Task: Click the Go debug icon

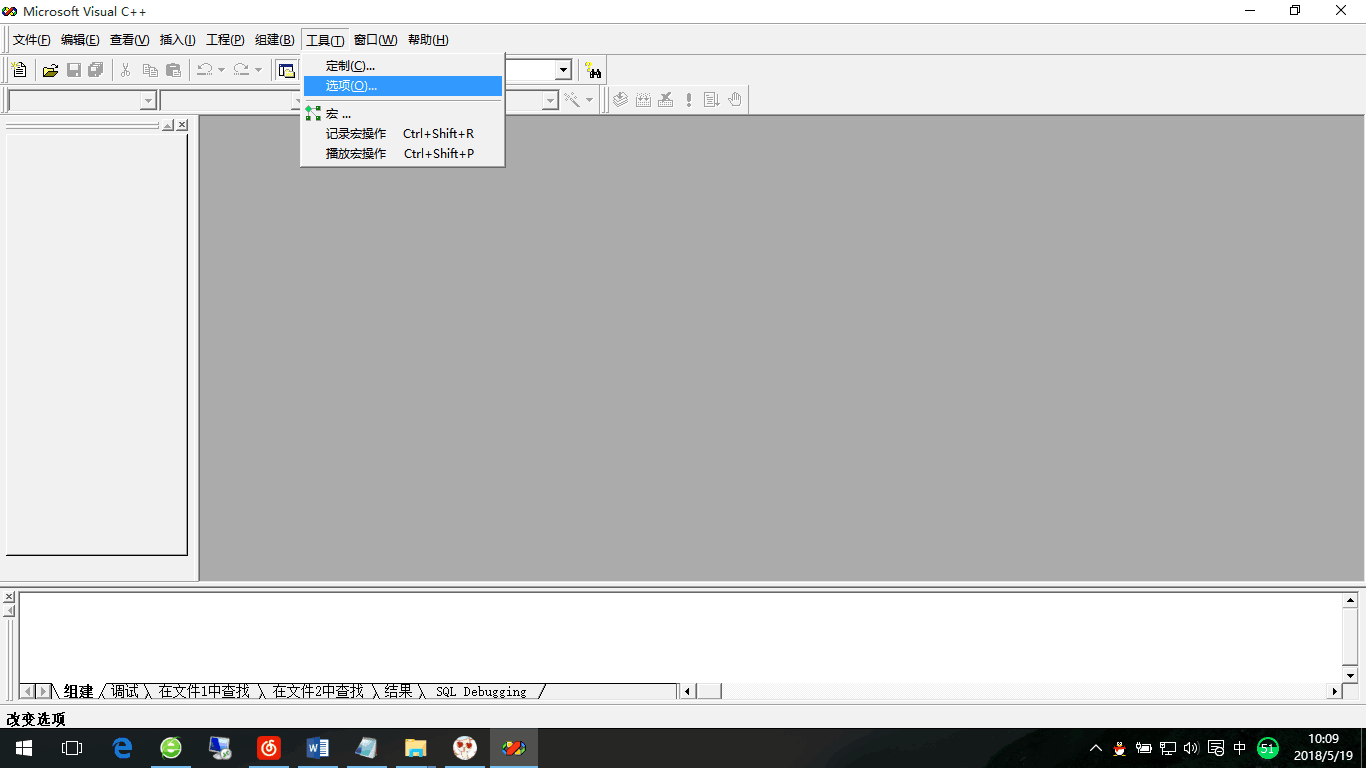Action: [x=712, y=100]
